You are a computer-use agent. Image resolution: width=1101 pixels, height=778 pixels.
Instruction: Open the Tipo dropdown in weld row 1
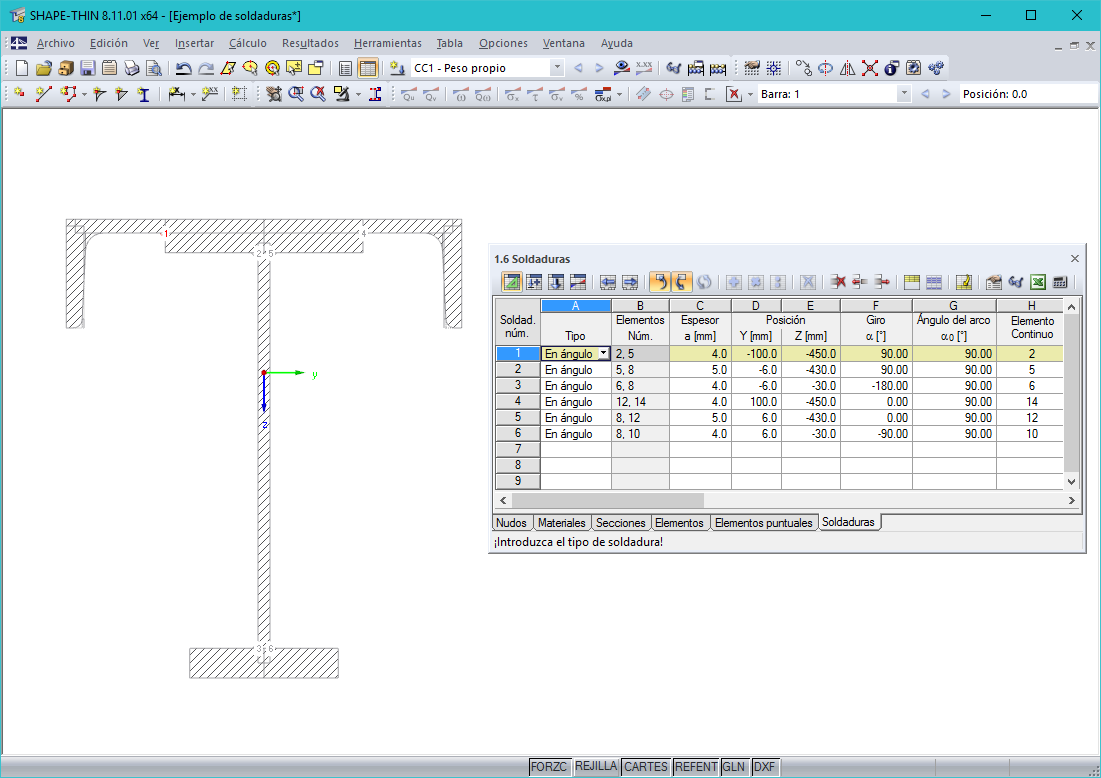pos(603,353)
